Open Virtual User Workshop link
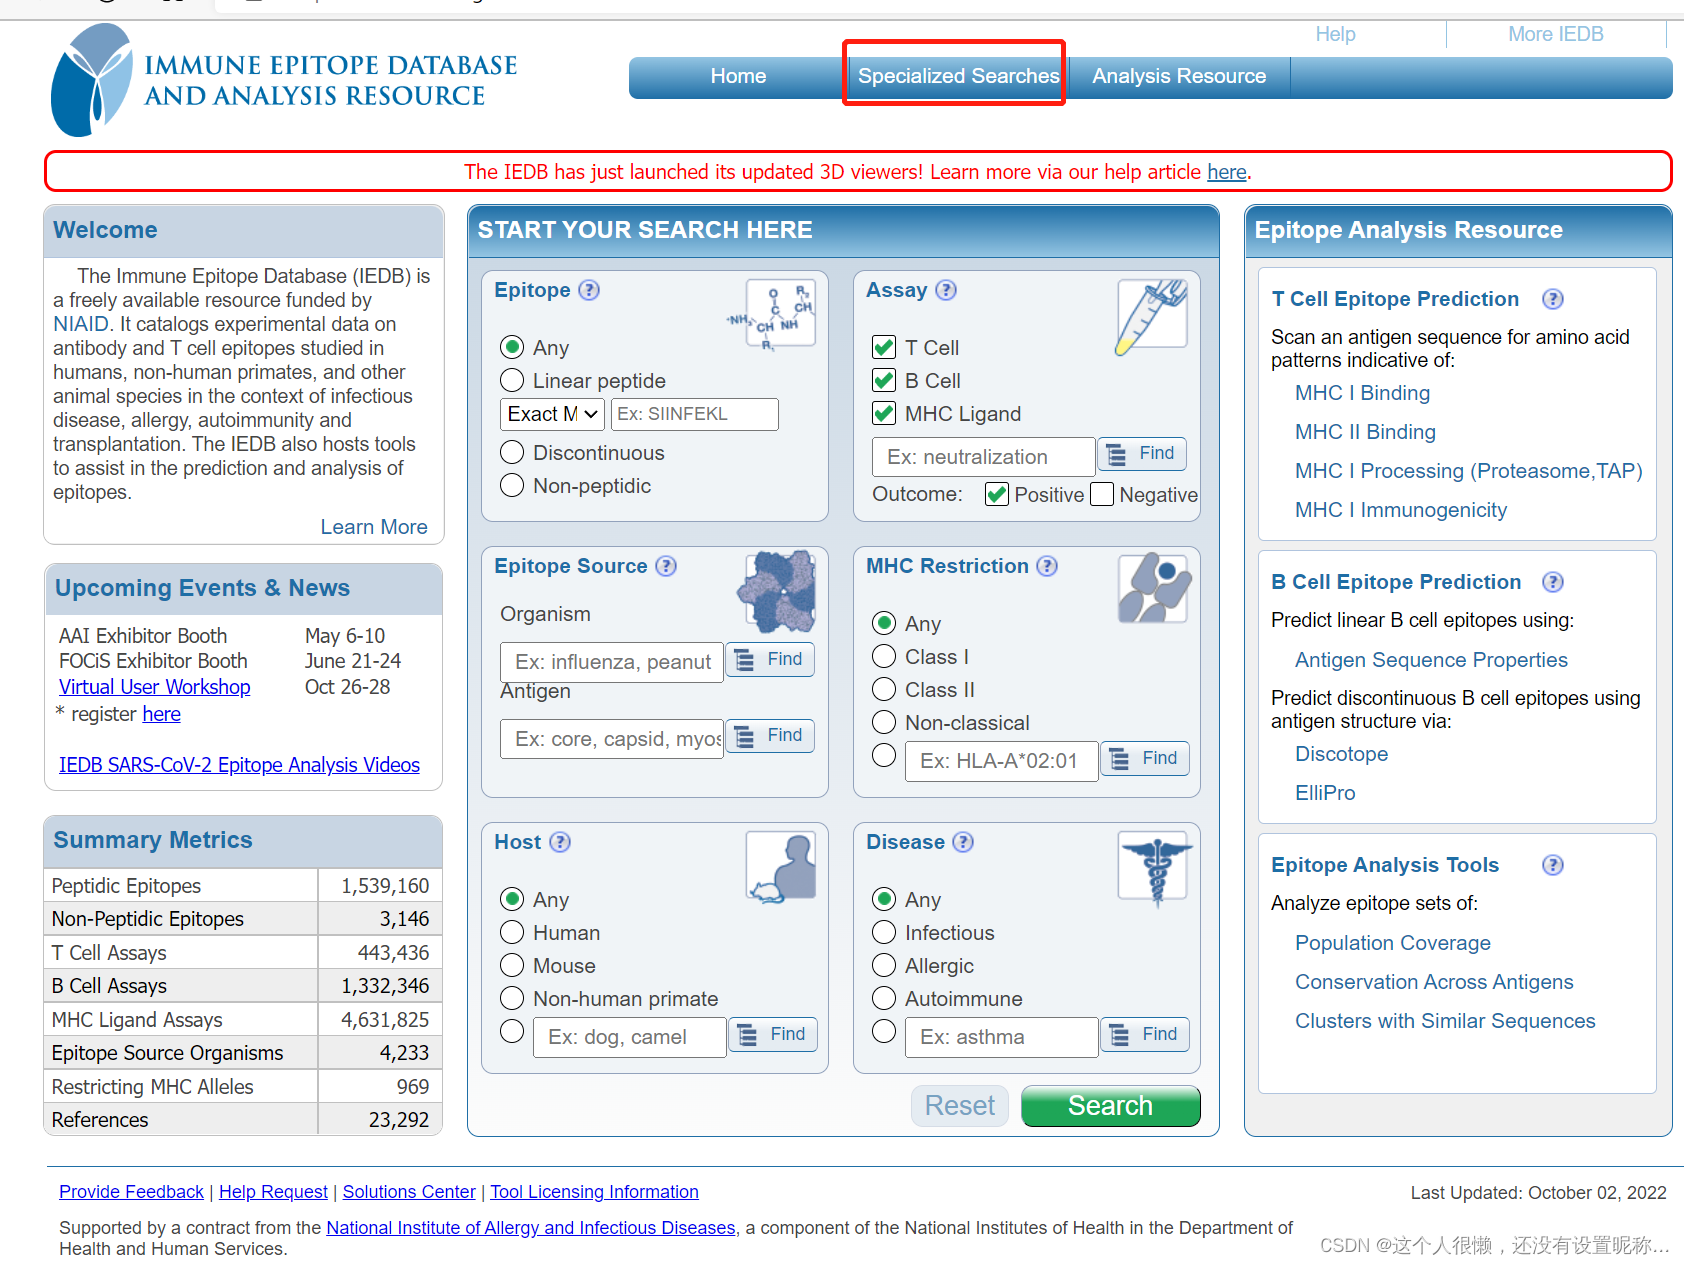The height and width of the screenshot is (1265, 1684). (x=155, y=688)
